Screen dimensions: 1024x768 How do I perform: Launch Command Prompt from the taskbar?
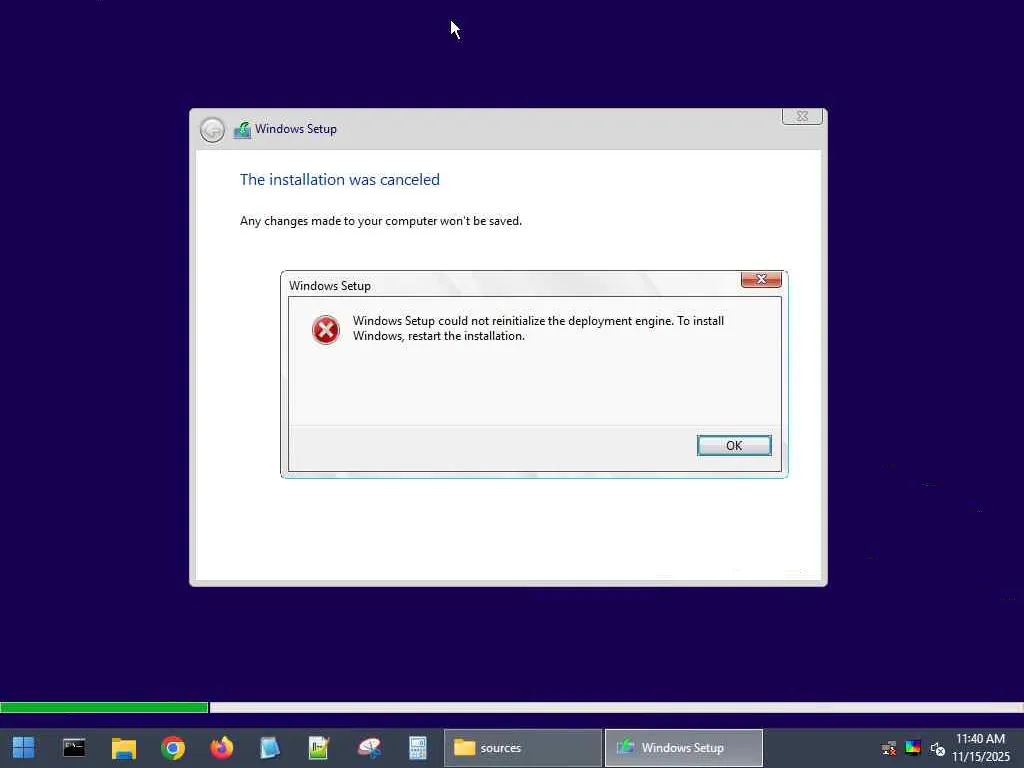pyautogui.click(x=74, y=748)
